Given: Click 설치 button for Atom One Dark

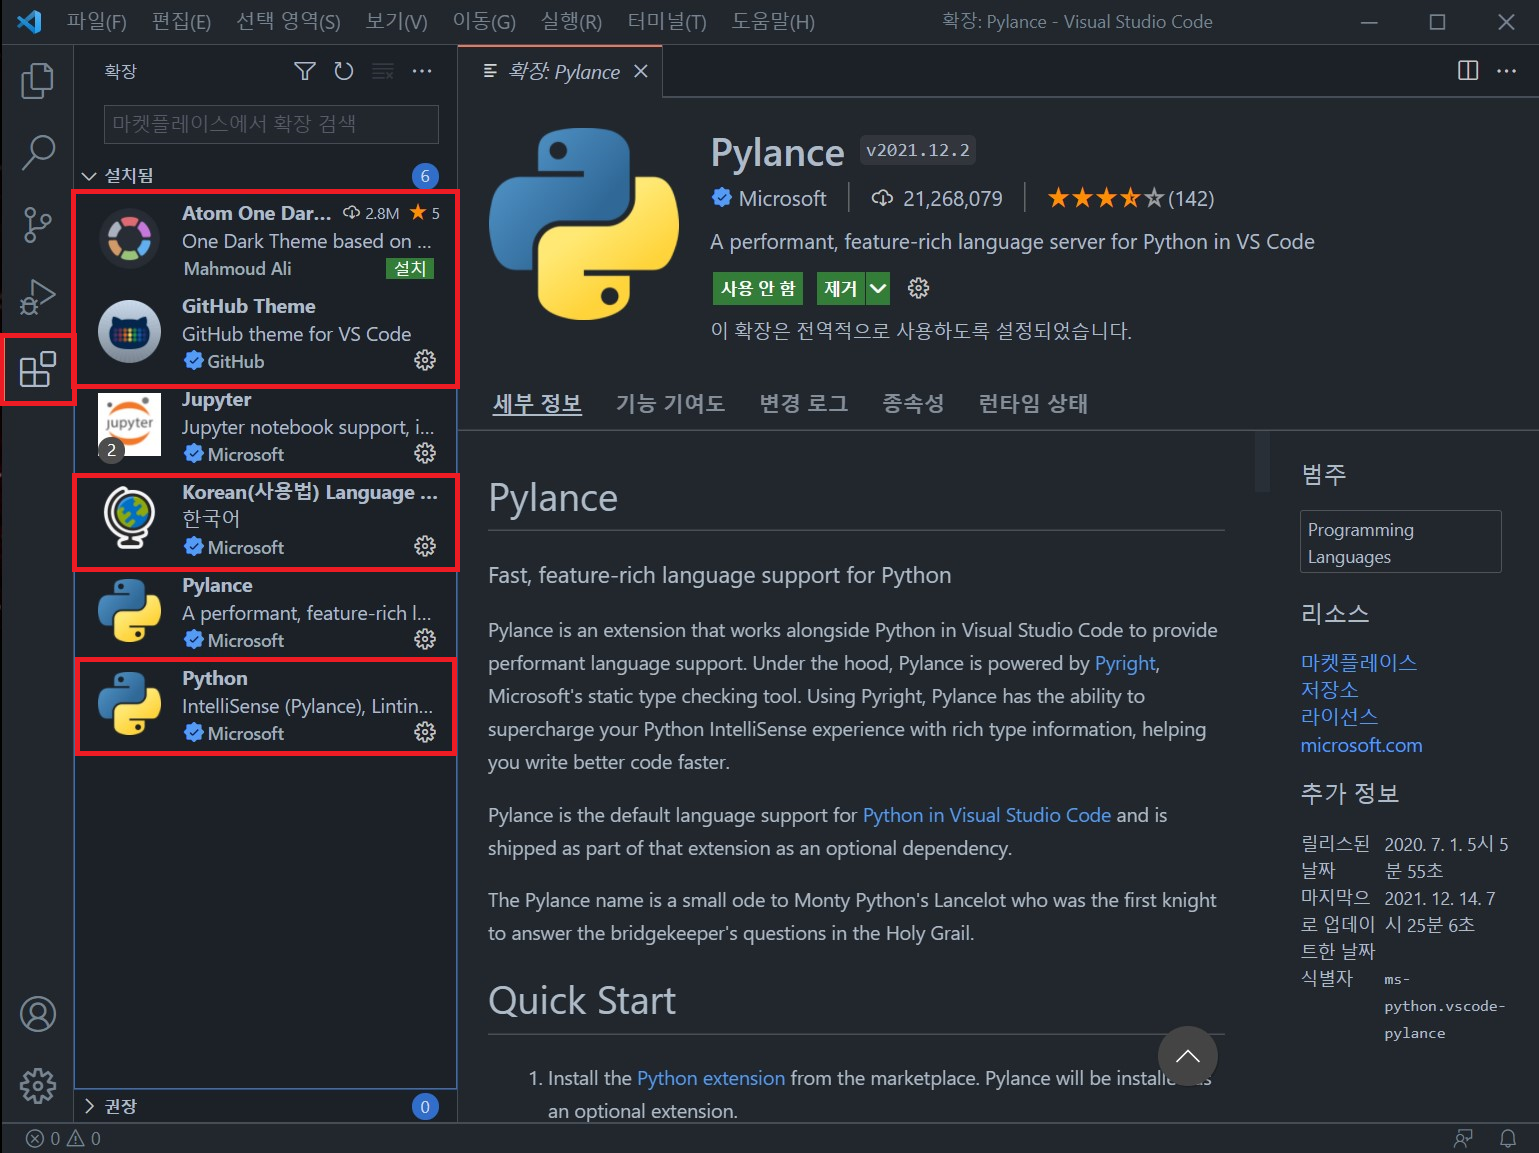Looking at the screenshot, I should click(x=410, y=268).
